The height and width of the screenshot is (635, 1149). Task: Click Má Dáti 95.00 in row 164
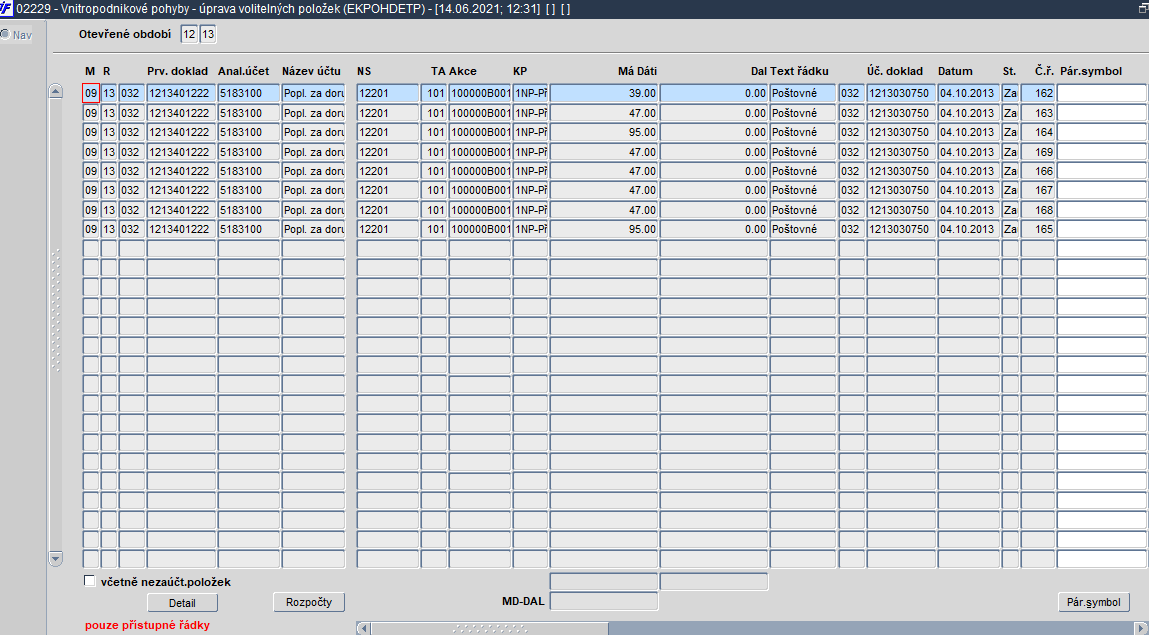tap(604, 132)
